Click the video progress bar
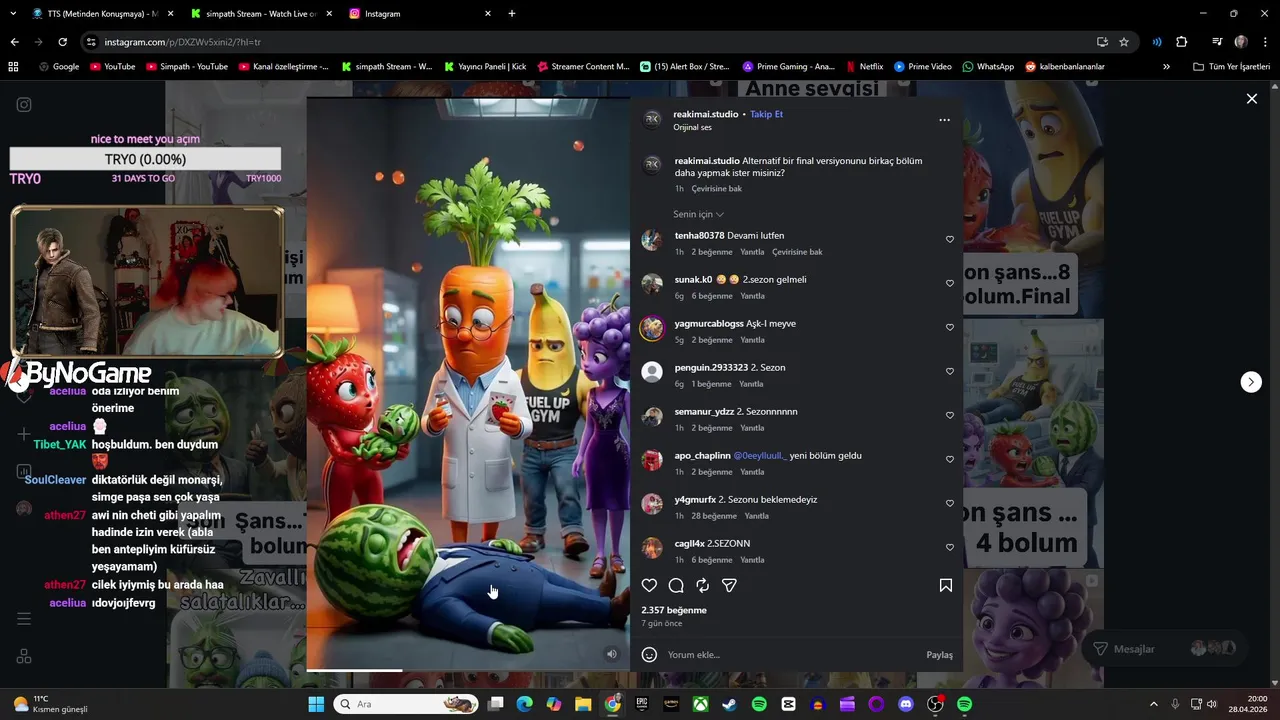 [x=468, y=670]
